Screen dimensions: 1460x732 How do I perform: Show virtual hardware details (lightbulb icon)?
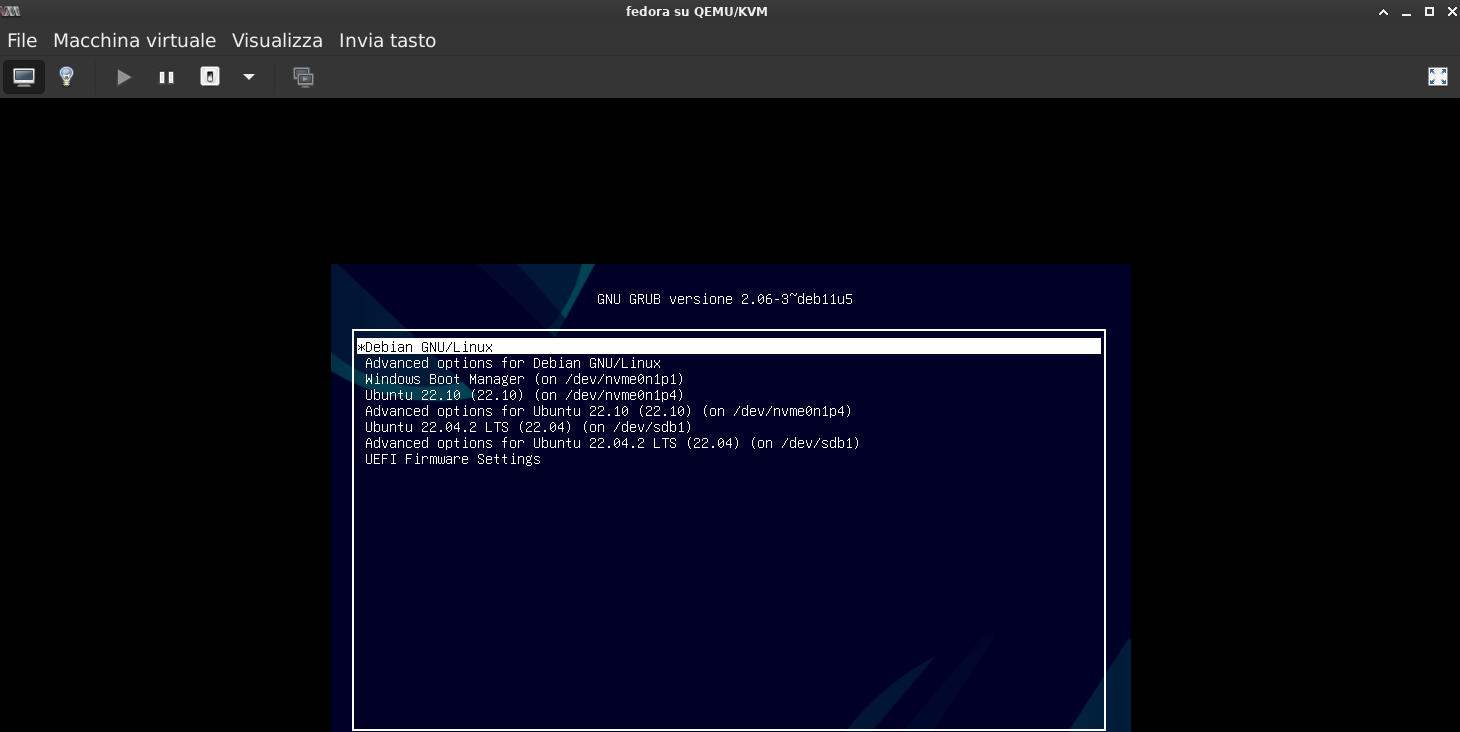pos(66,77)
